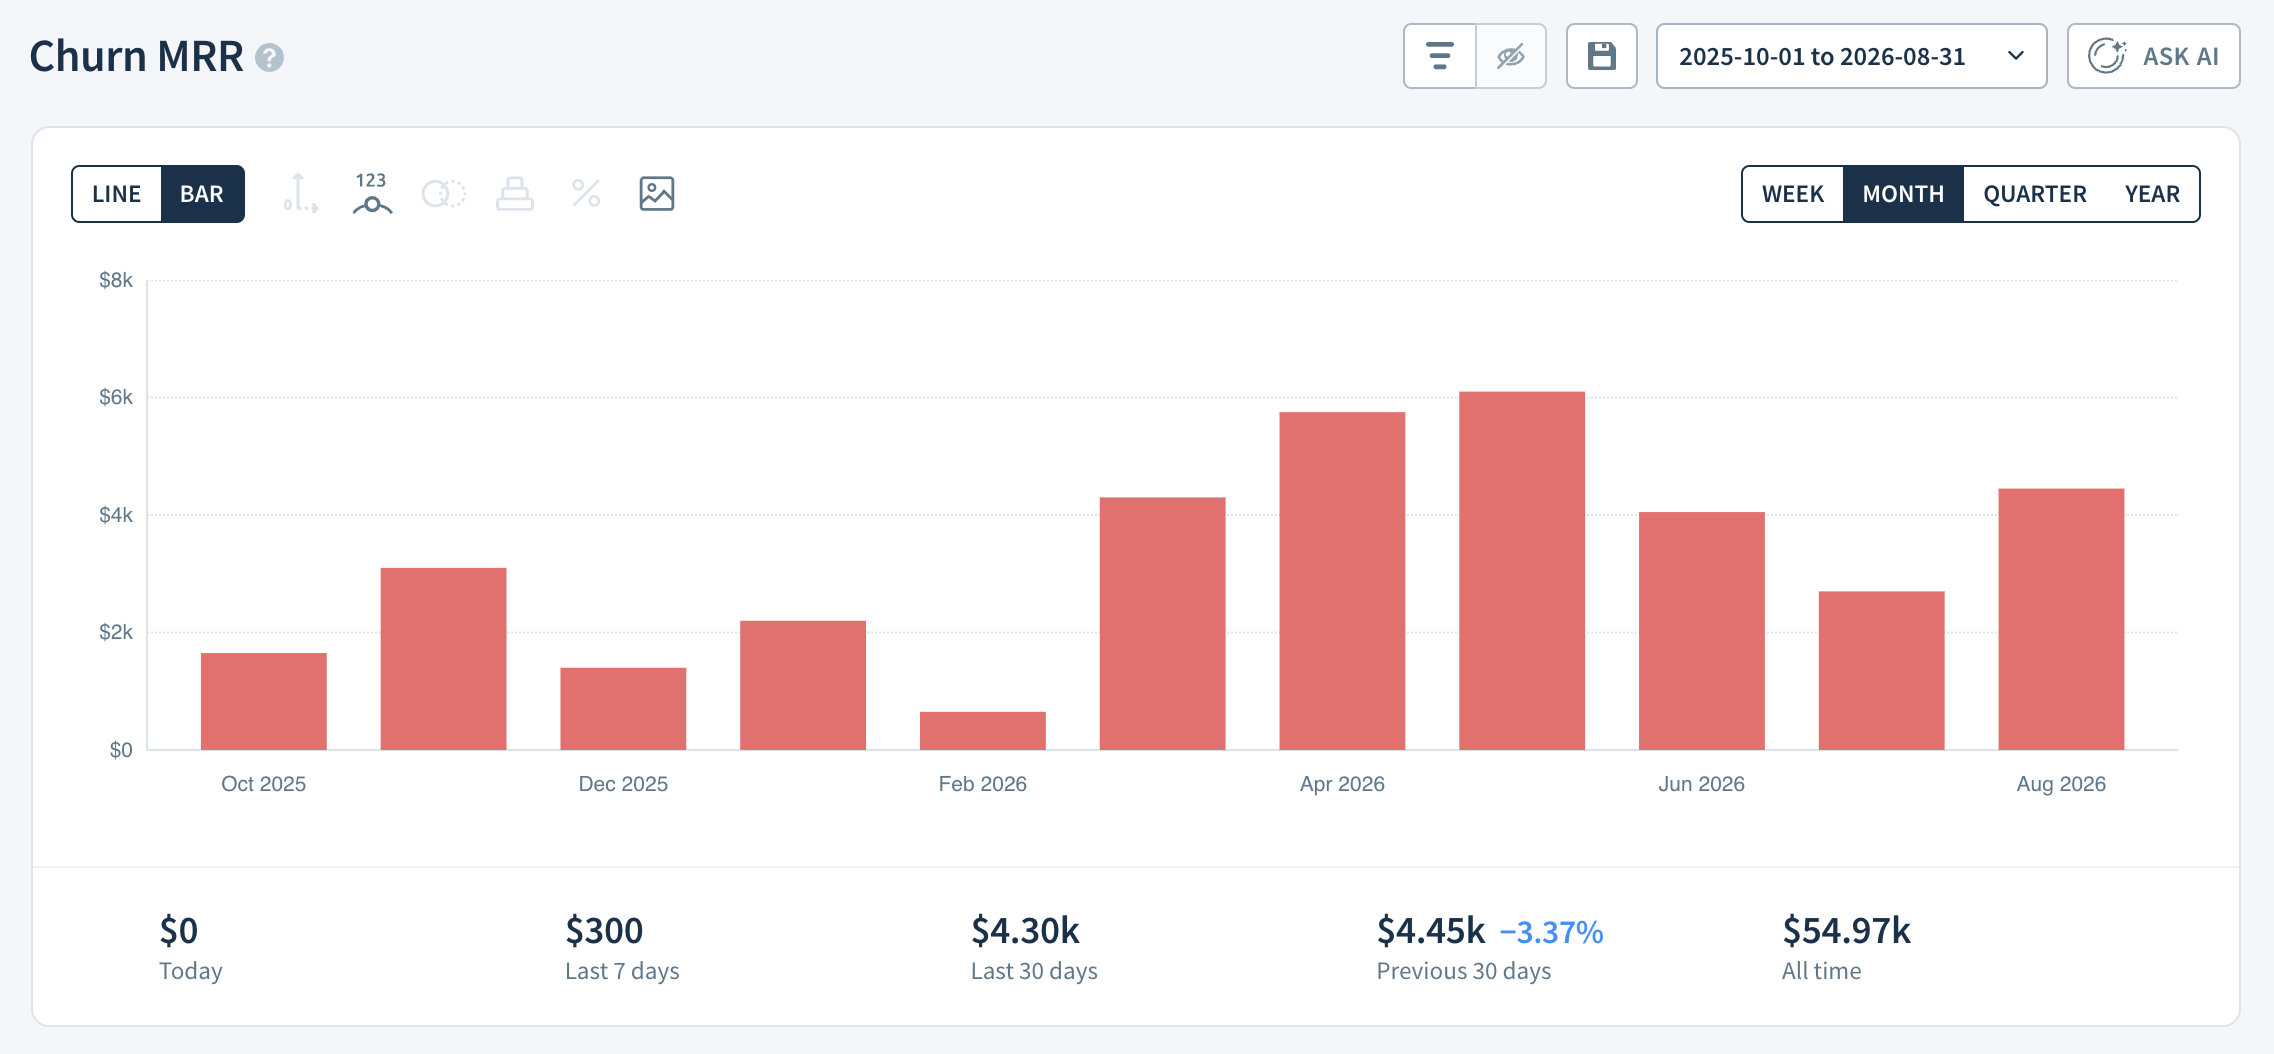Click the Mar 2026 bar near $4.3k

click(1162, 623)
